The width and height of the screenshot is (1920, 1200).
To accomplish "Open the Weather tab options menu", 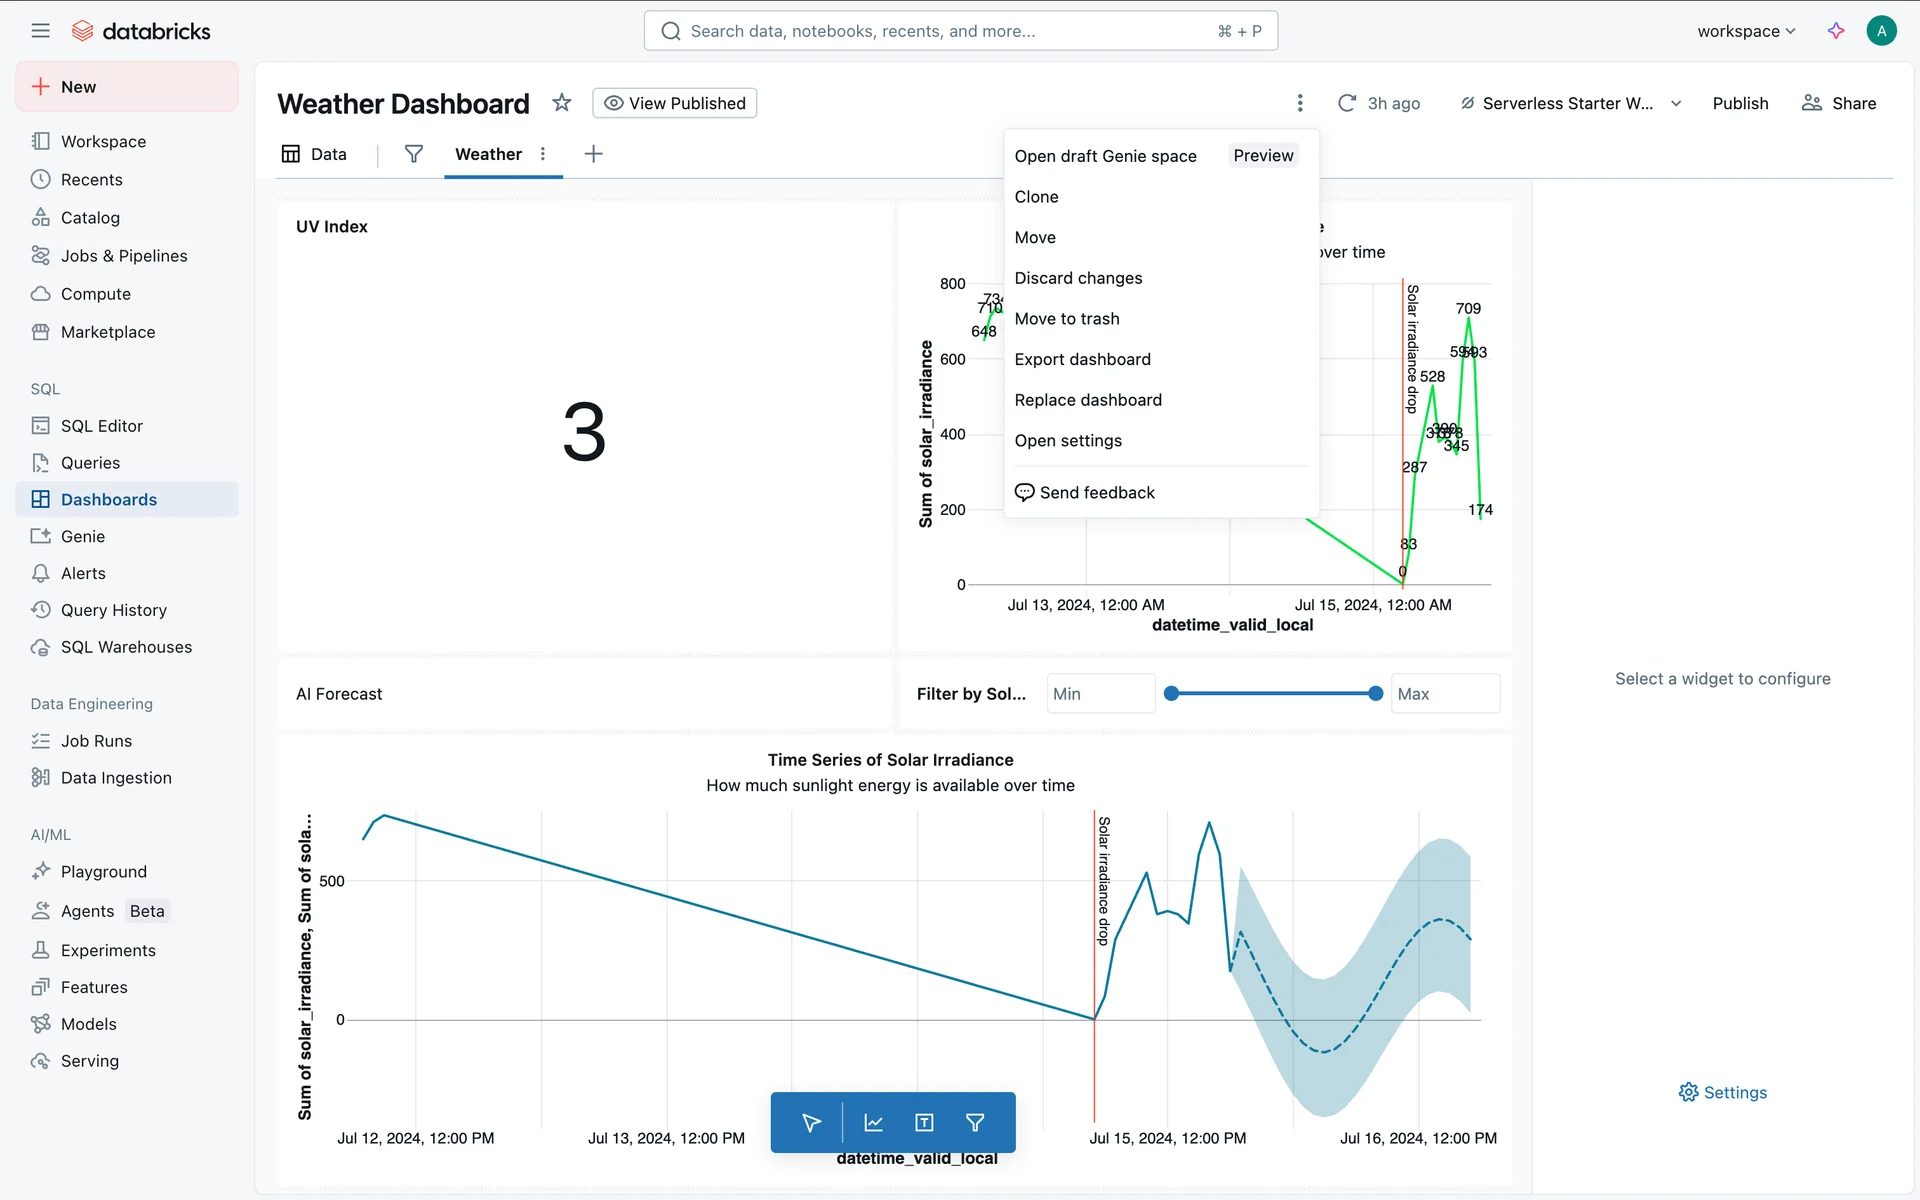I will (543, 154).
